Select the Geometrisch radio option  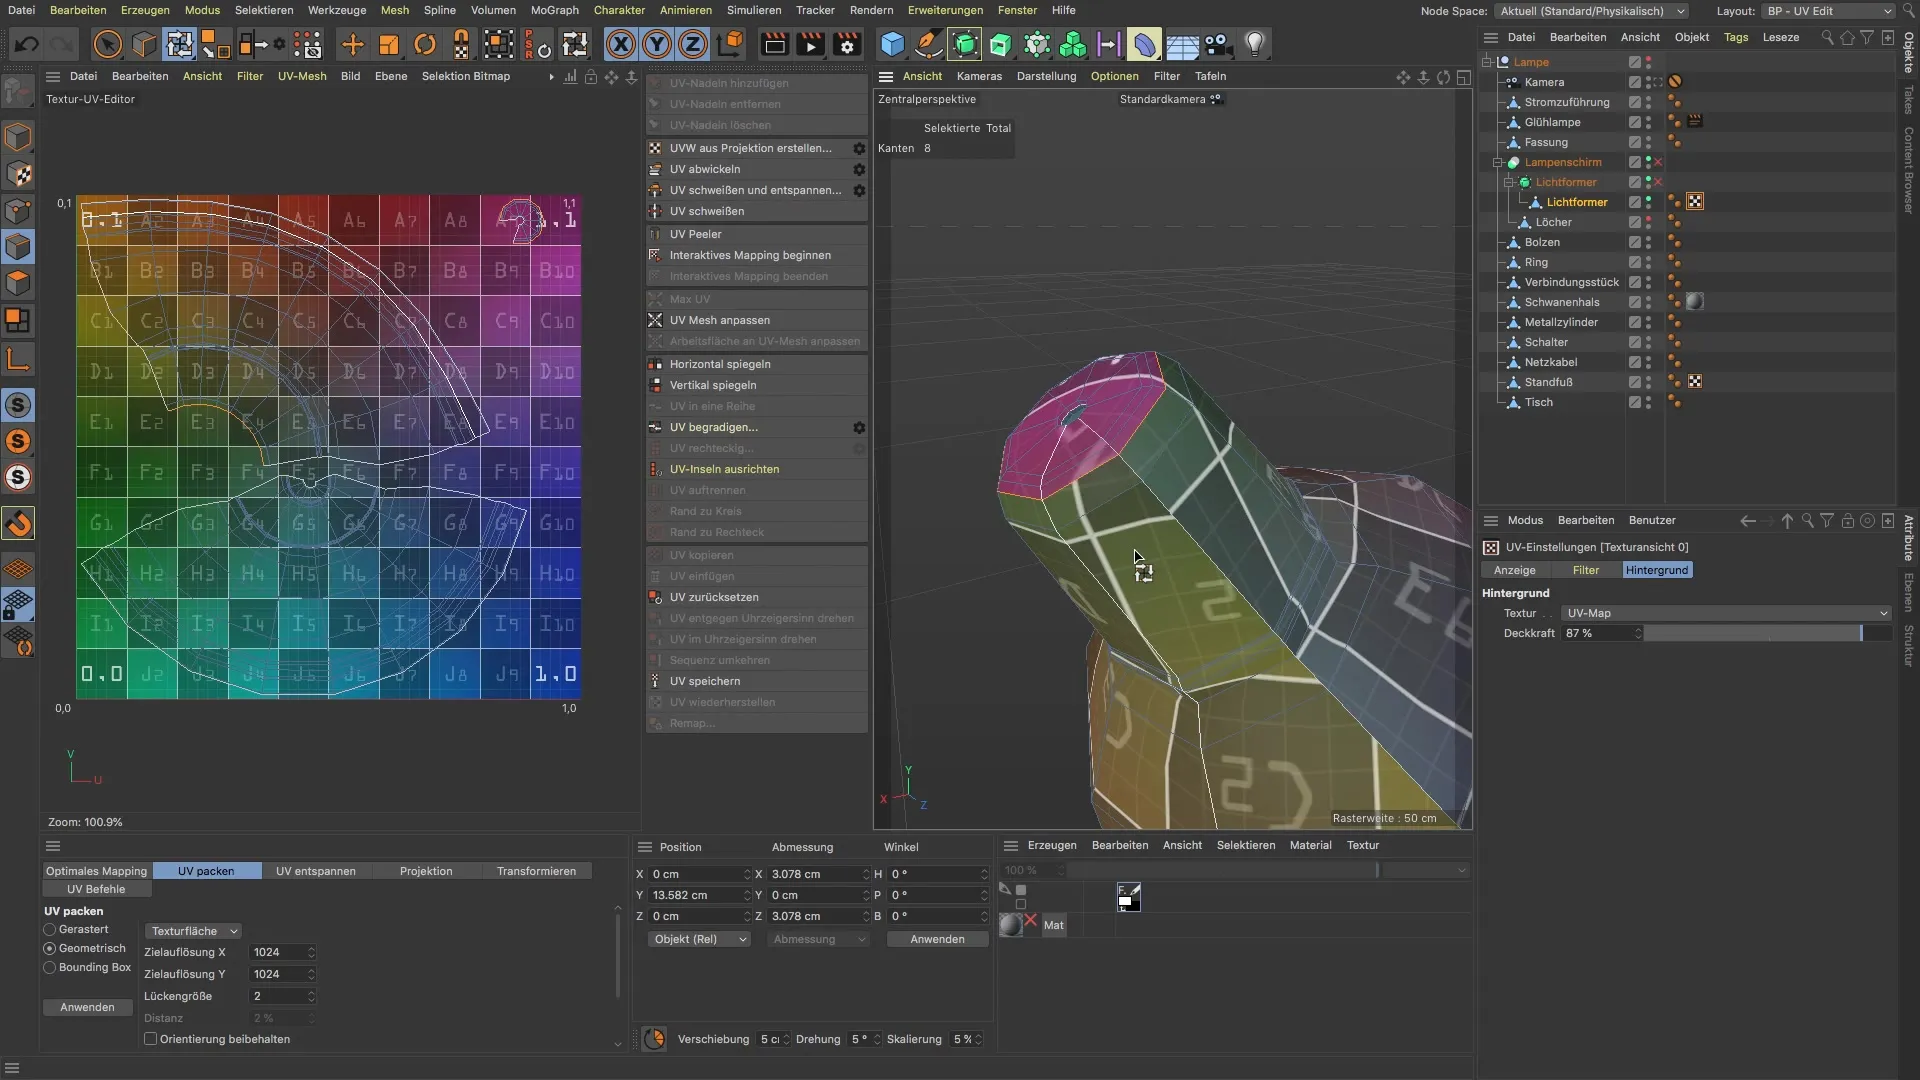point(50,948)
